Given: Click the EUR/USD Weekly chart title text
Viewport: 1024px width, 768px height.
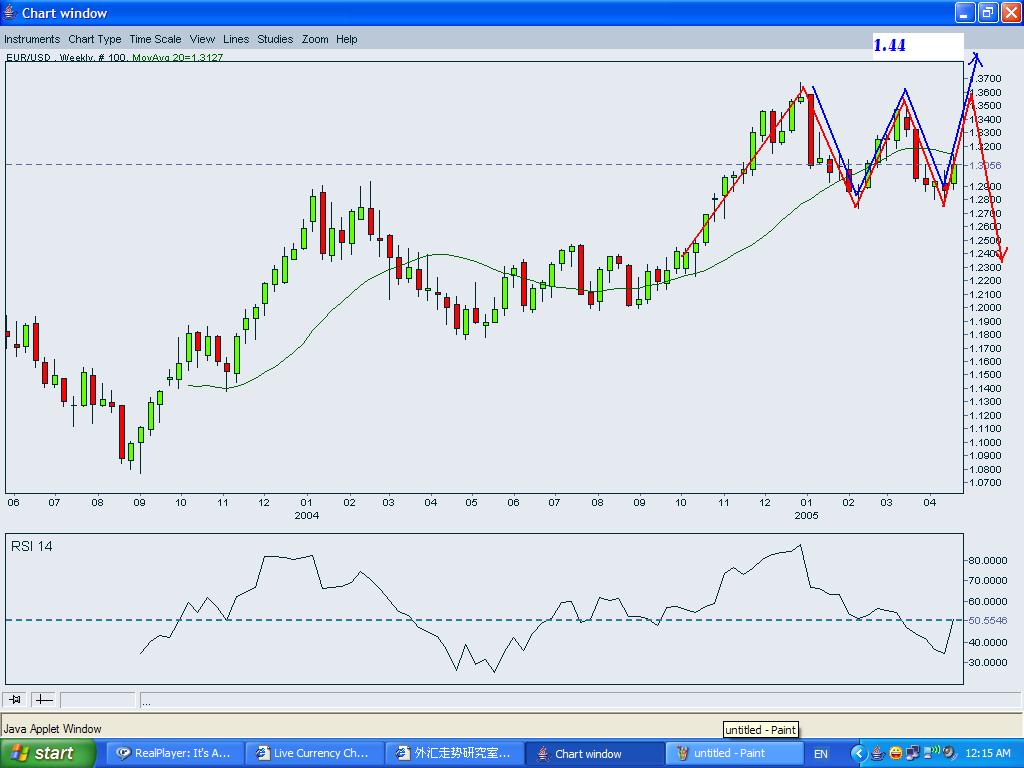Looking at the screenshot, I should pyautogui.click(x=66, y=57).
